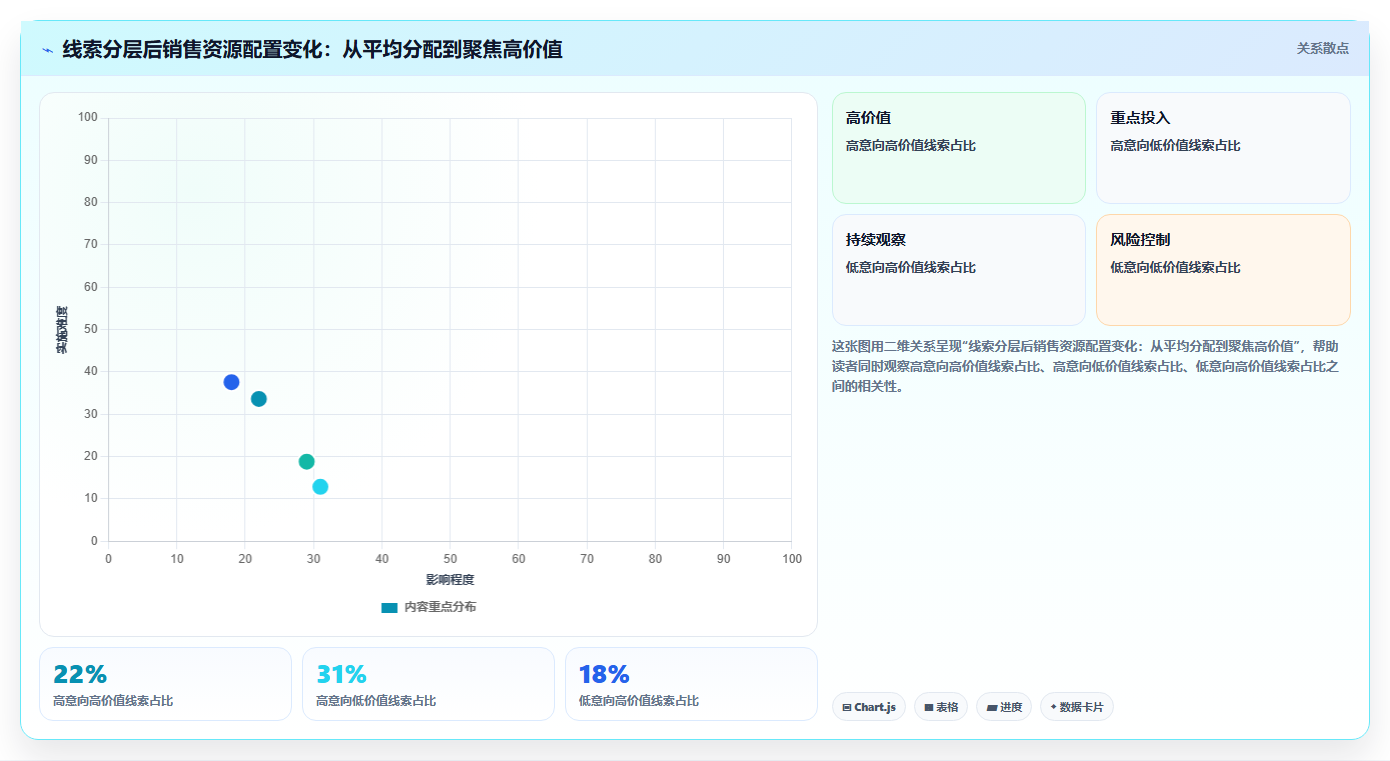
Task: Click the 内容重点分布 legend color box
Action: pos(389,607)
